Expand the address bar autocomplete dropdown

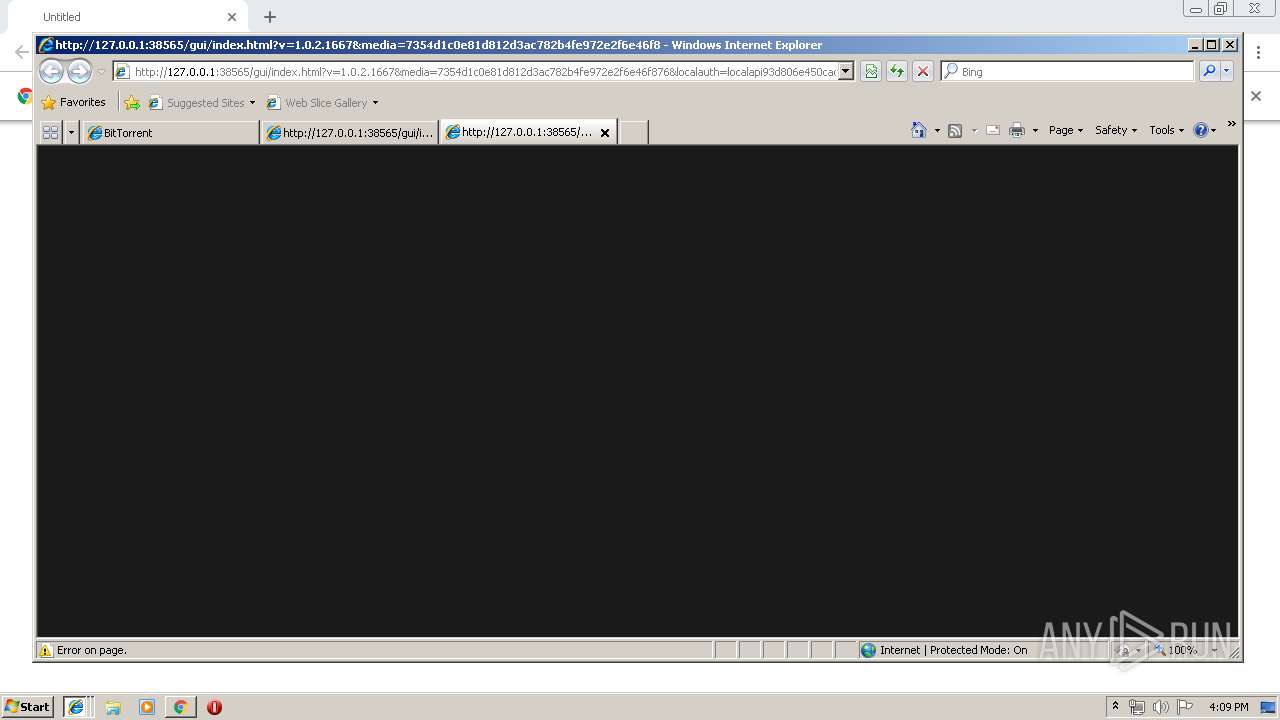tap(846, 72)
